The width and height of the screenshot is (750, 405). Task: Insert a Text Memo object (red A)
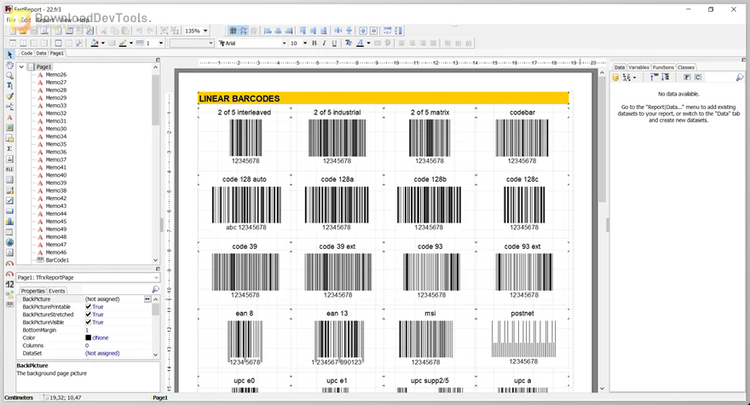pyautogui.click(x=10, y=117)
